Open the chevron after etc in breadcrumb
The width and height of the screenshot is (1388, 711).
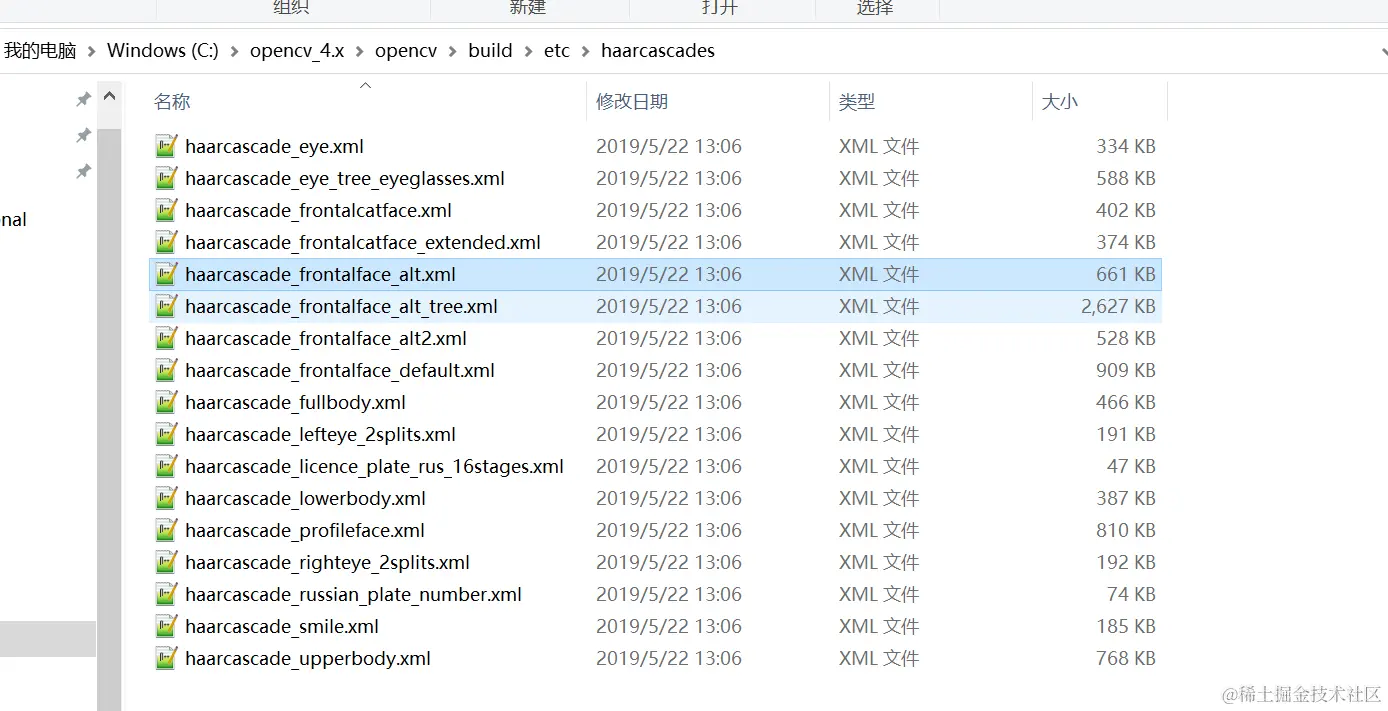click(x=585, y=51)
